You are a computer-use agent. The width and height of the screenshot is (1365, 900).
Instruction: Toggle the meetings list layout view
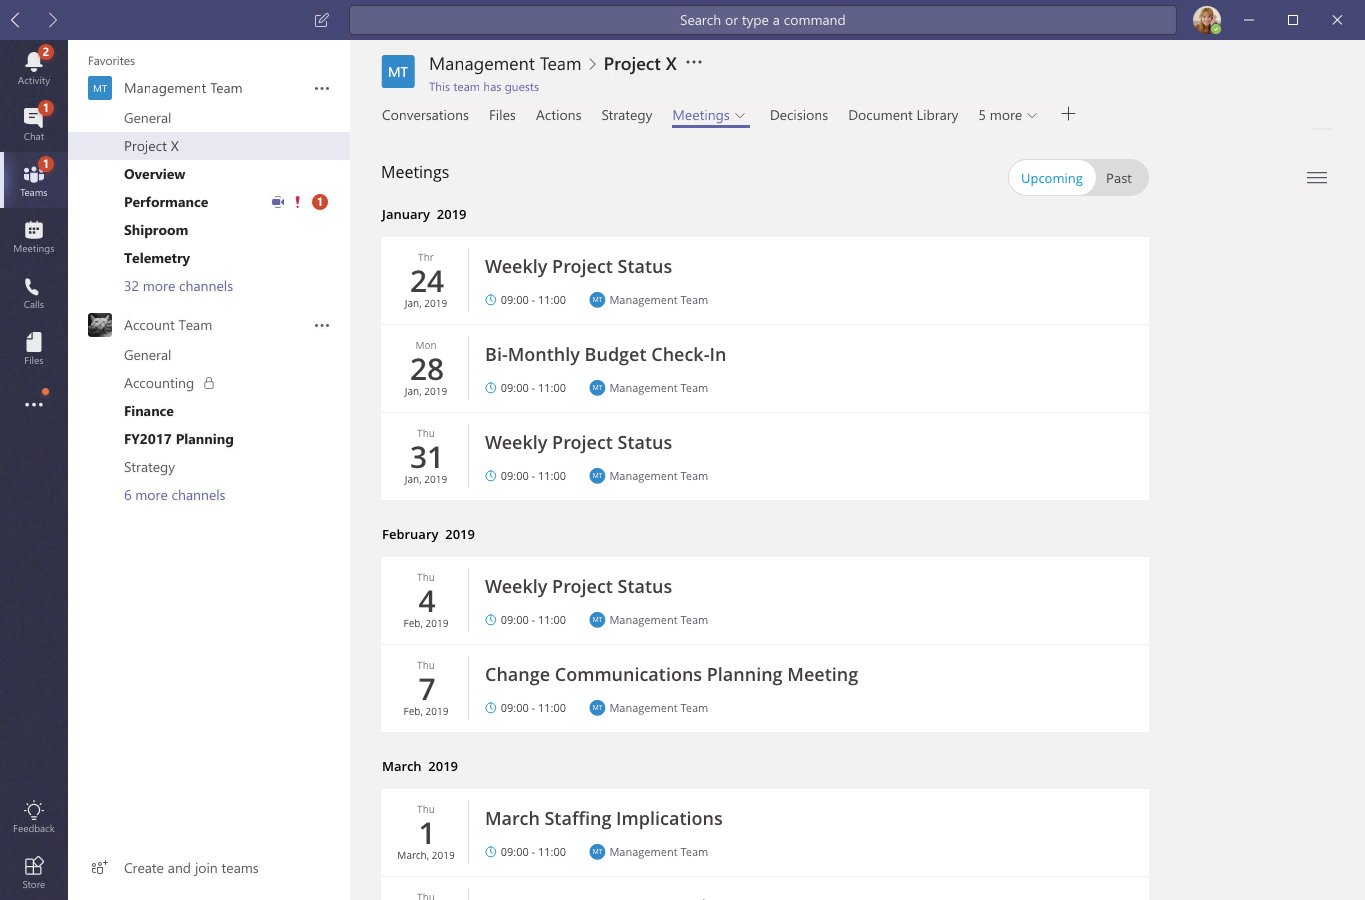point(1317,177)
